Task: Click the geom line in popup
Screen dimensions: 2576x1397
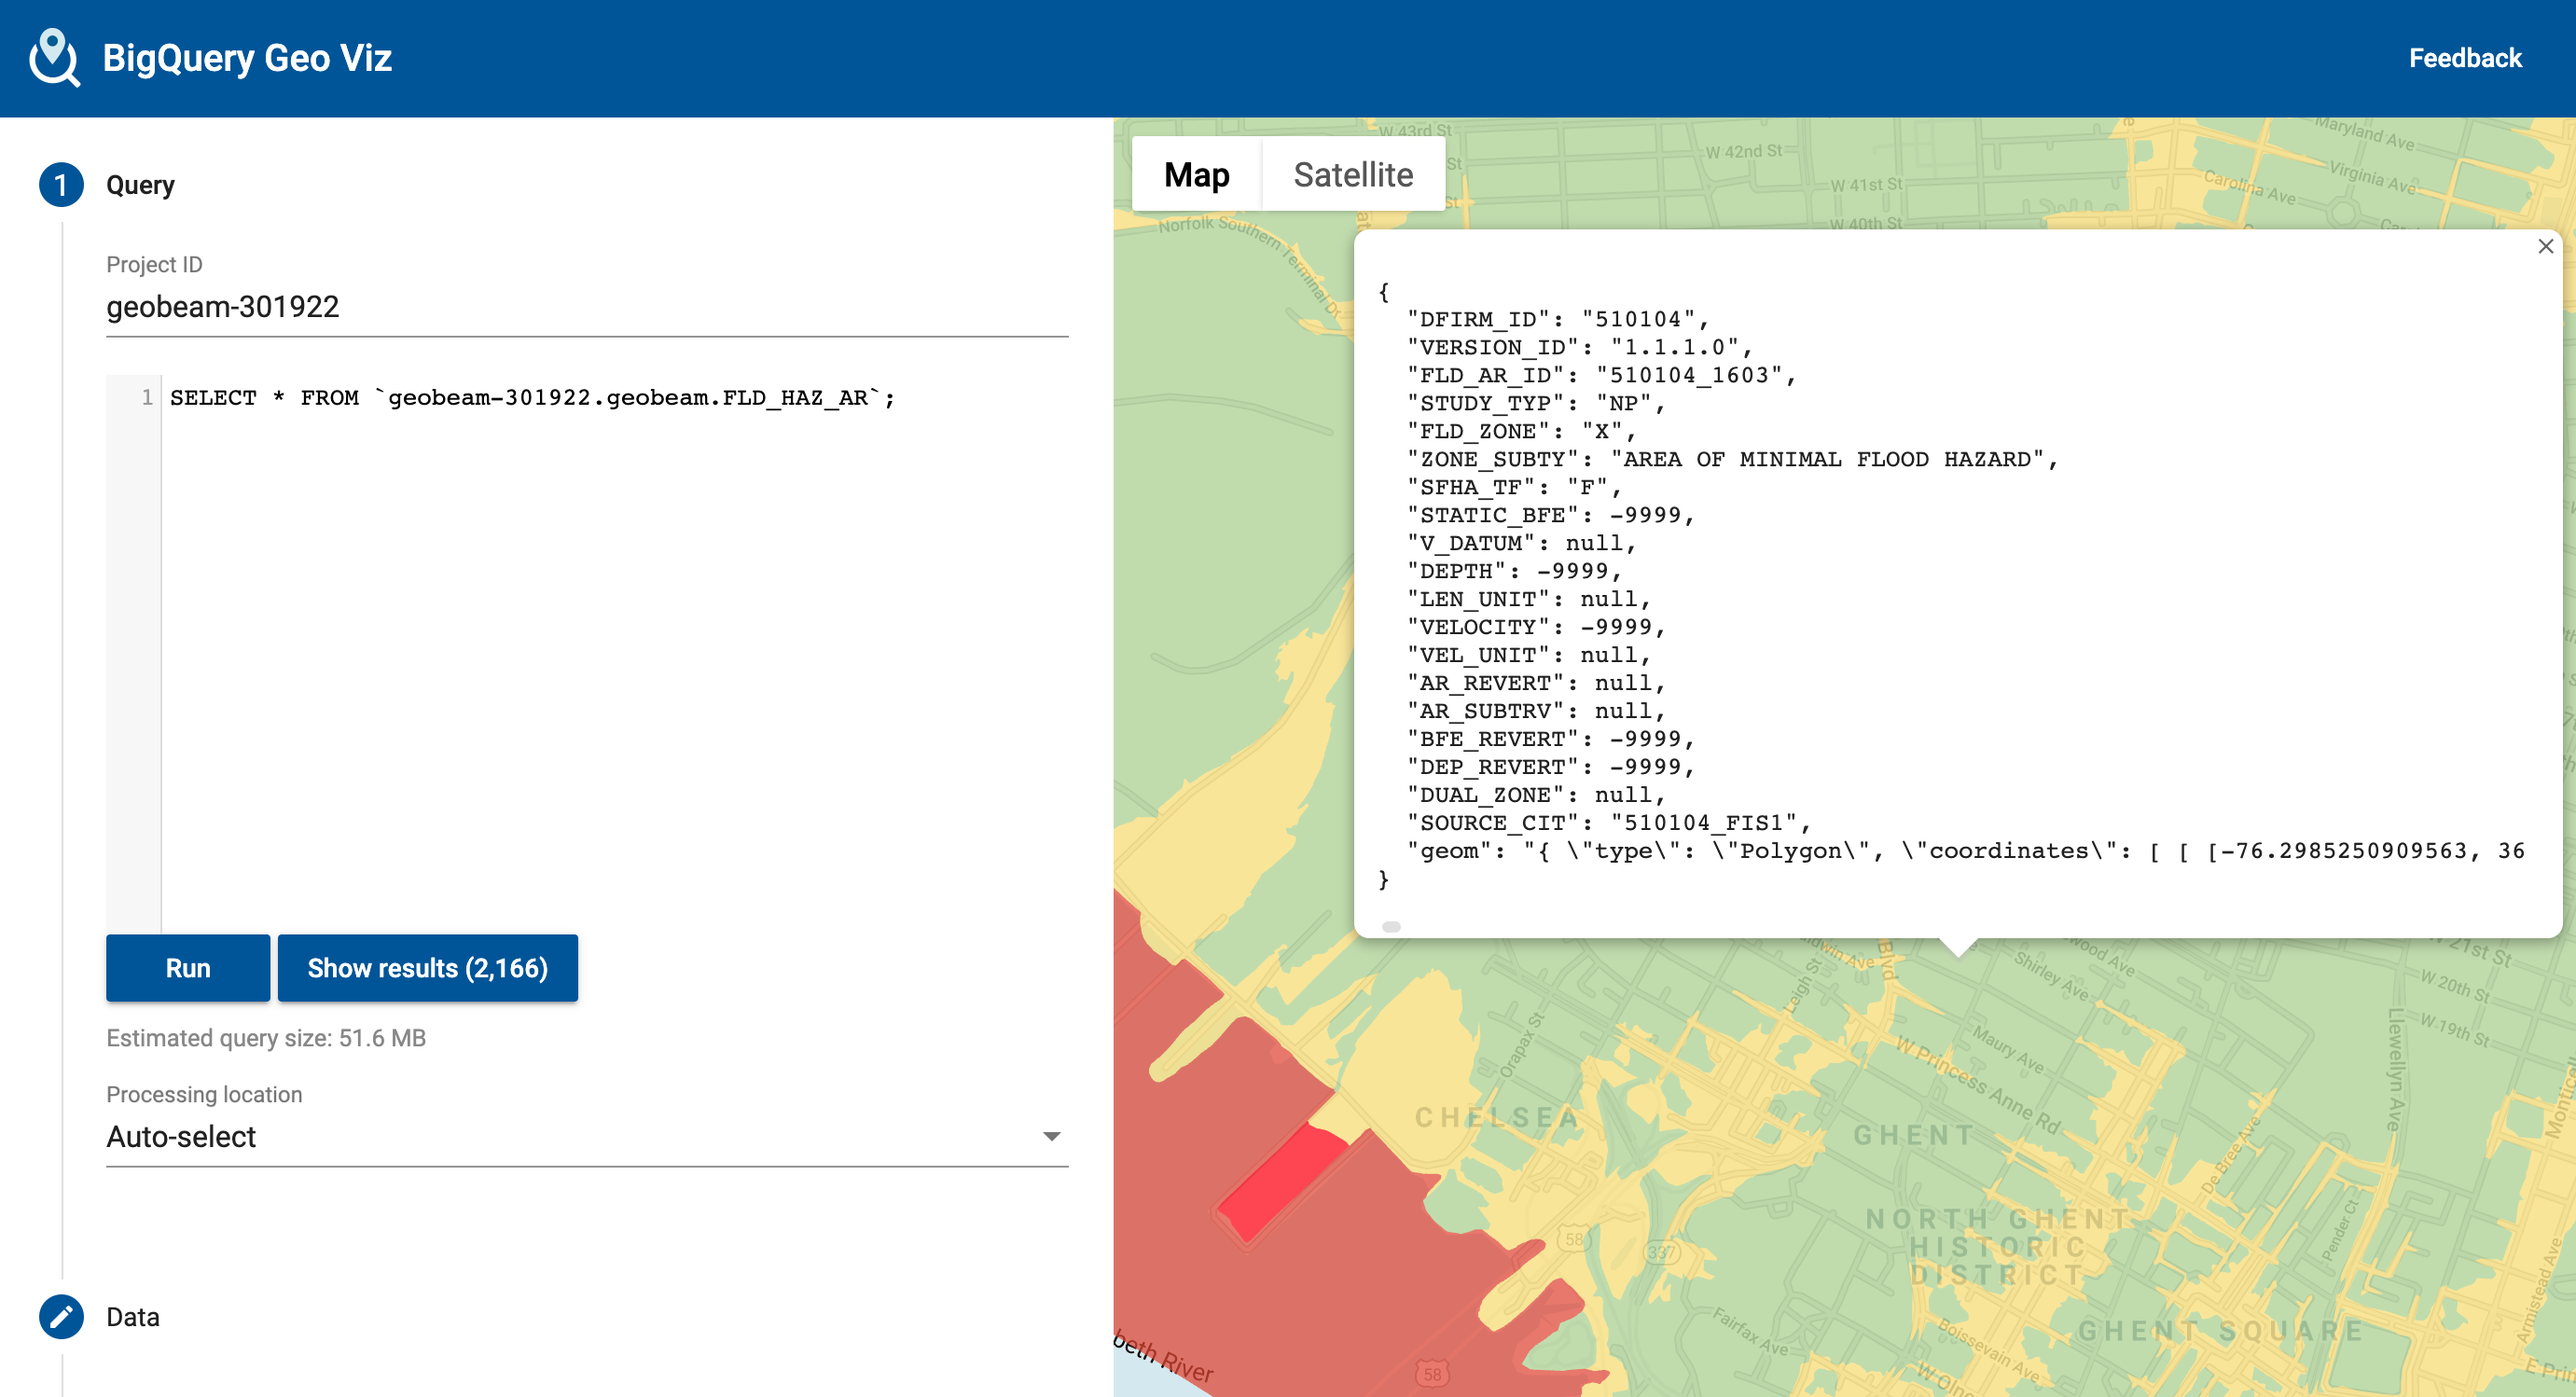Action: 1965,851
